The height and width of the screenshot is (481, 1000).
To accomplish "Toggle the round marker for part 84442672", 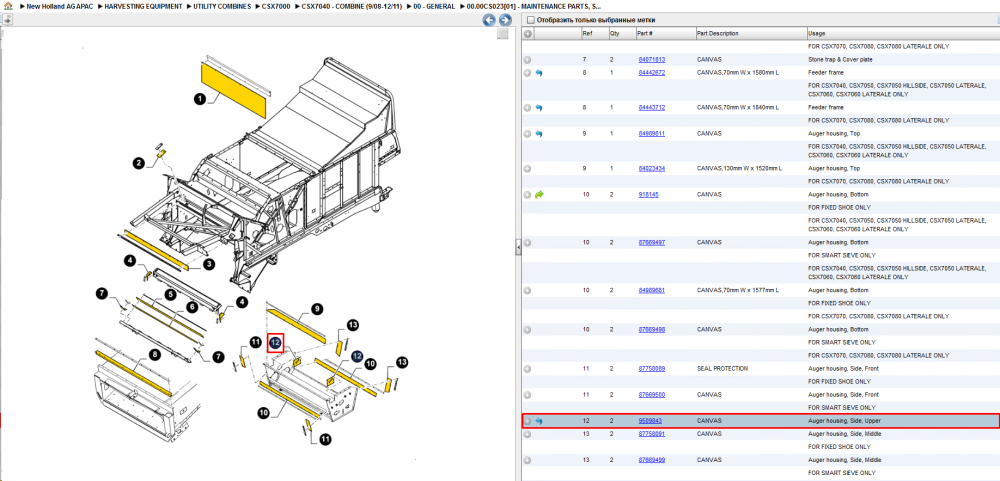I will [x=527, y=73].
